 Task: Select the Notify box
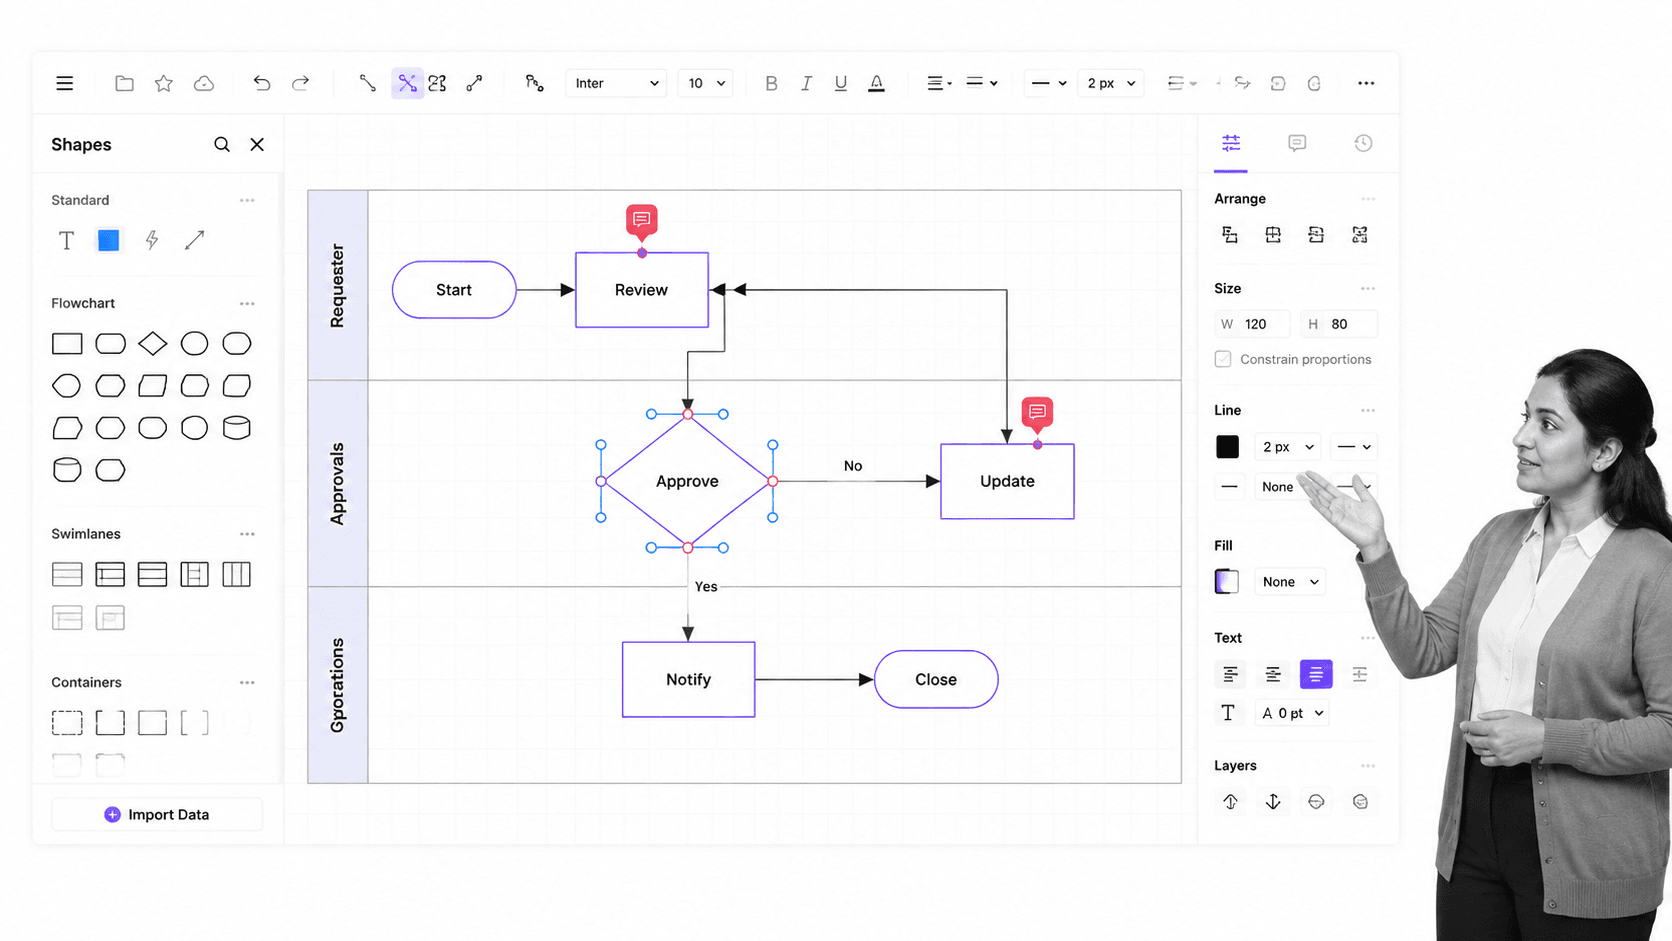point(688,680)
